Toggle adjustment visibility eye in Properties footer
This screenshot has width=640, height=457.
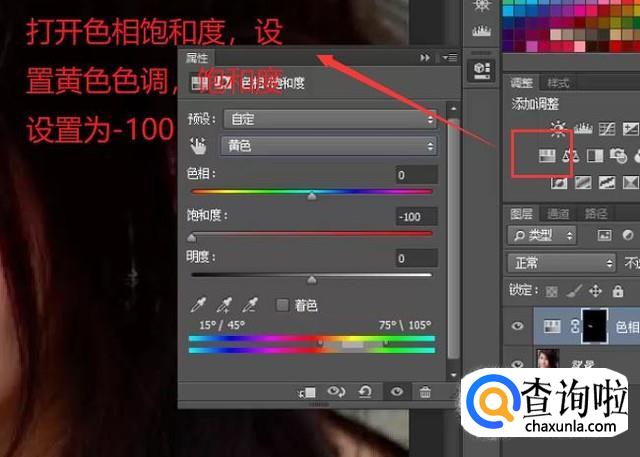pos(396,392)
